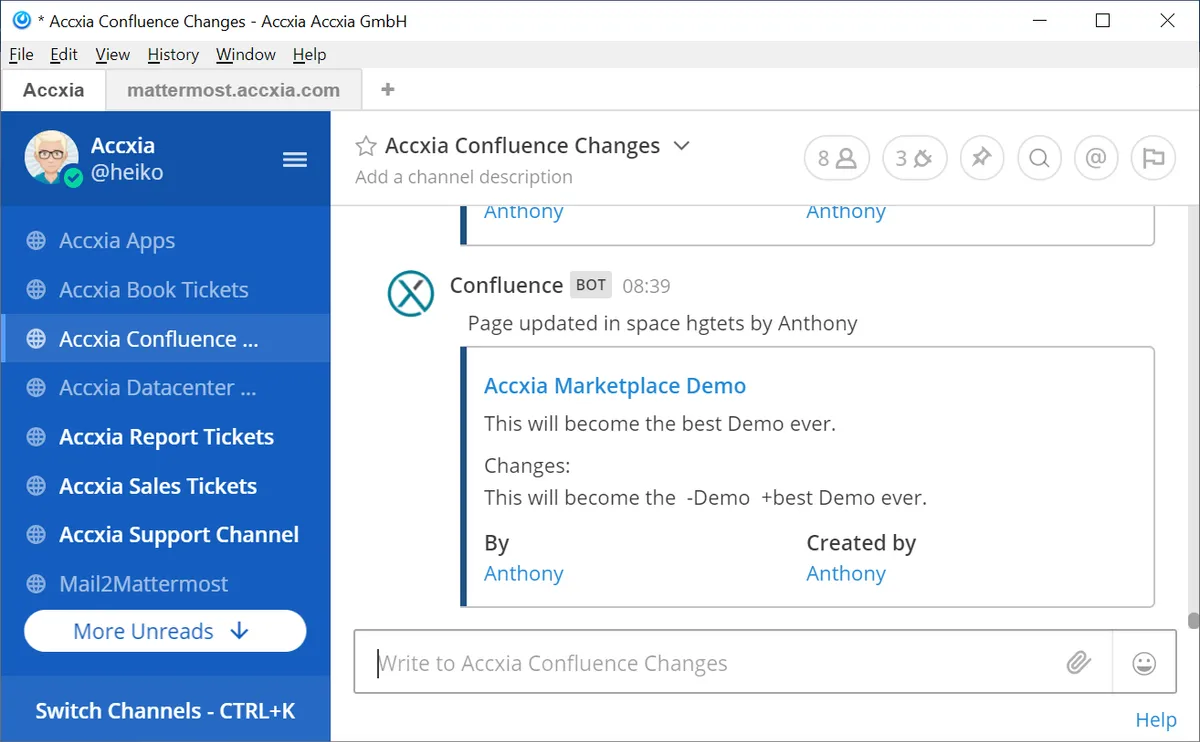Viewport: 1200px width, 742px height.
Task: Select the Accxia Confluence channel in sidebar
Action: click(165, 339)
